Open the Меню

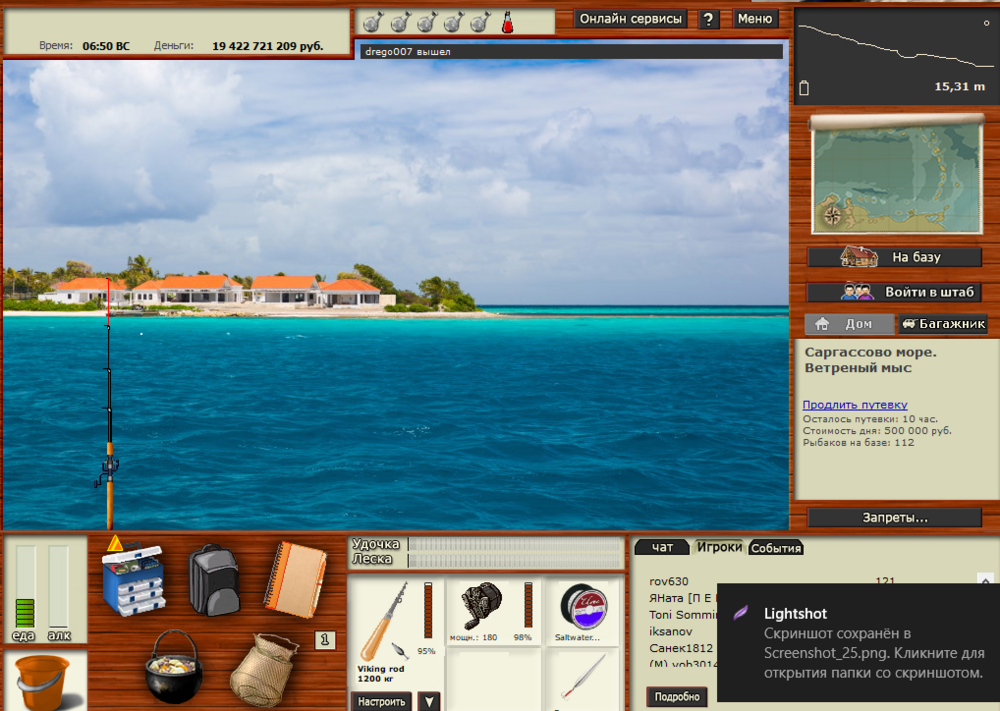click(756, 18)
